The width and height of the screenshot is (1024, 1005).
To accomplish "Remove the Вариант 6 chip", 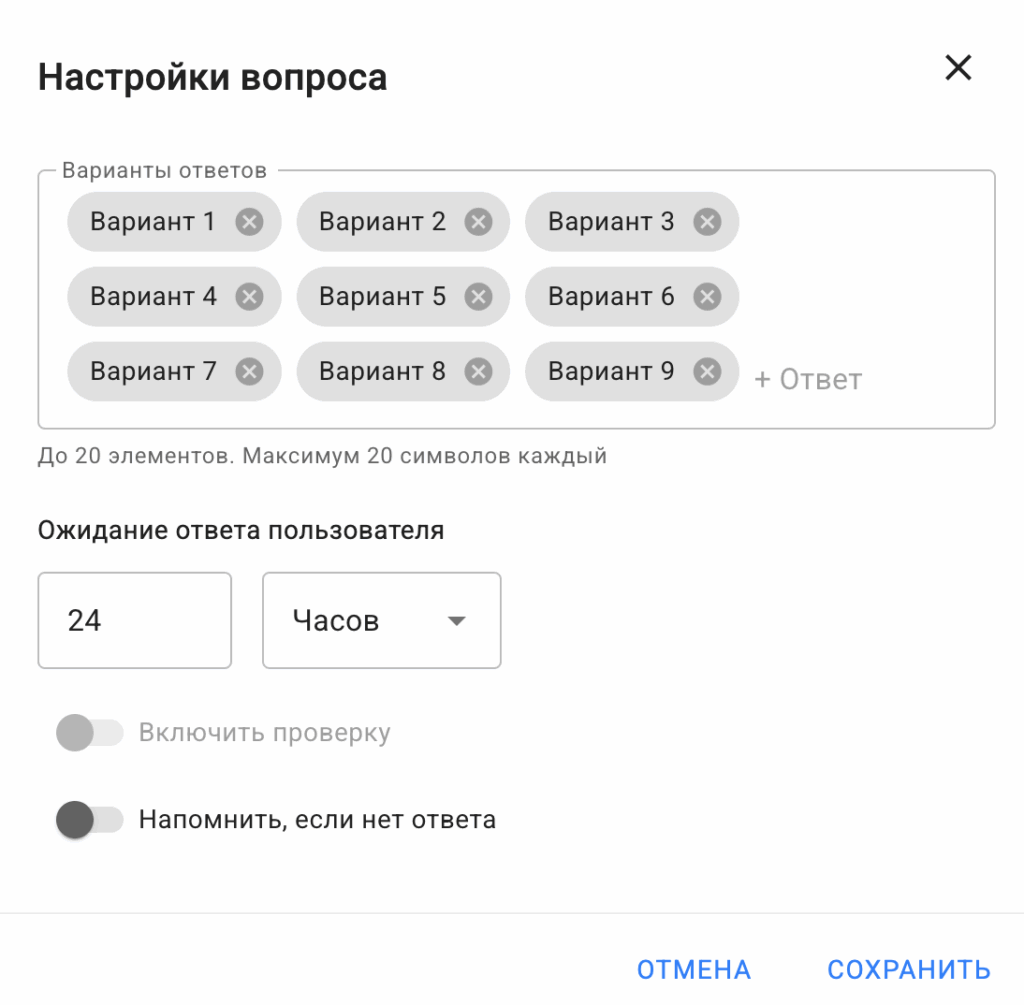I will coord(707,297).
